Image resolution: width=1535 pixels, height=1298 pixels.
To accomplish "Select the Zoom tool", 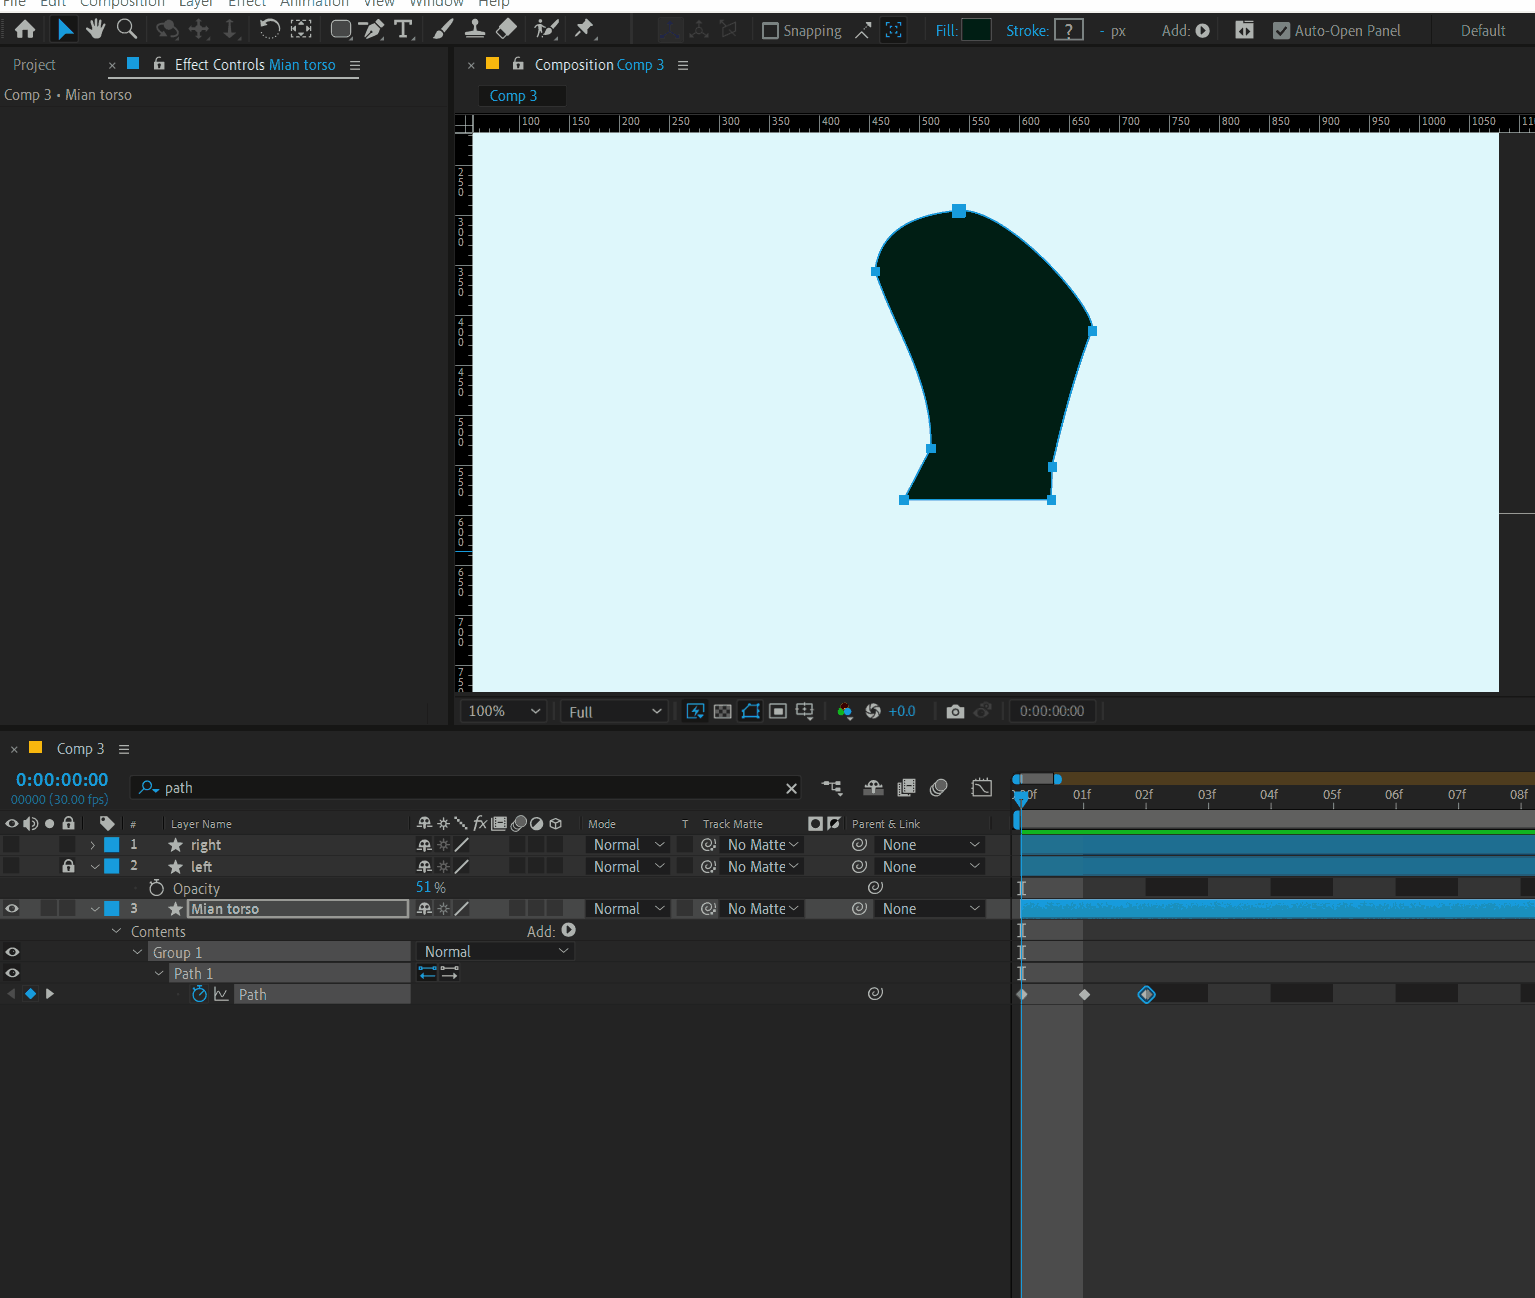I will pyautogui.click(x=127, y=29).
